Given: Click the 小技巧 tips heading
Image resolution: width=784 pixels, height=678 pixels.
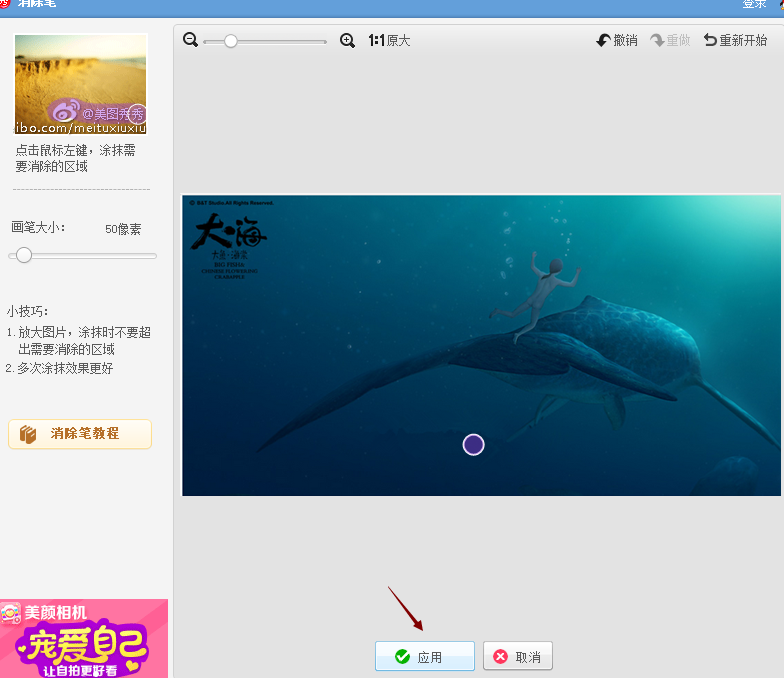Looking at the screenshot, I should 27,312.
